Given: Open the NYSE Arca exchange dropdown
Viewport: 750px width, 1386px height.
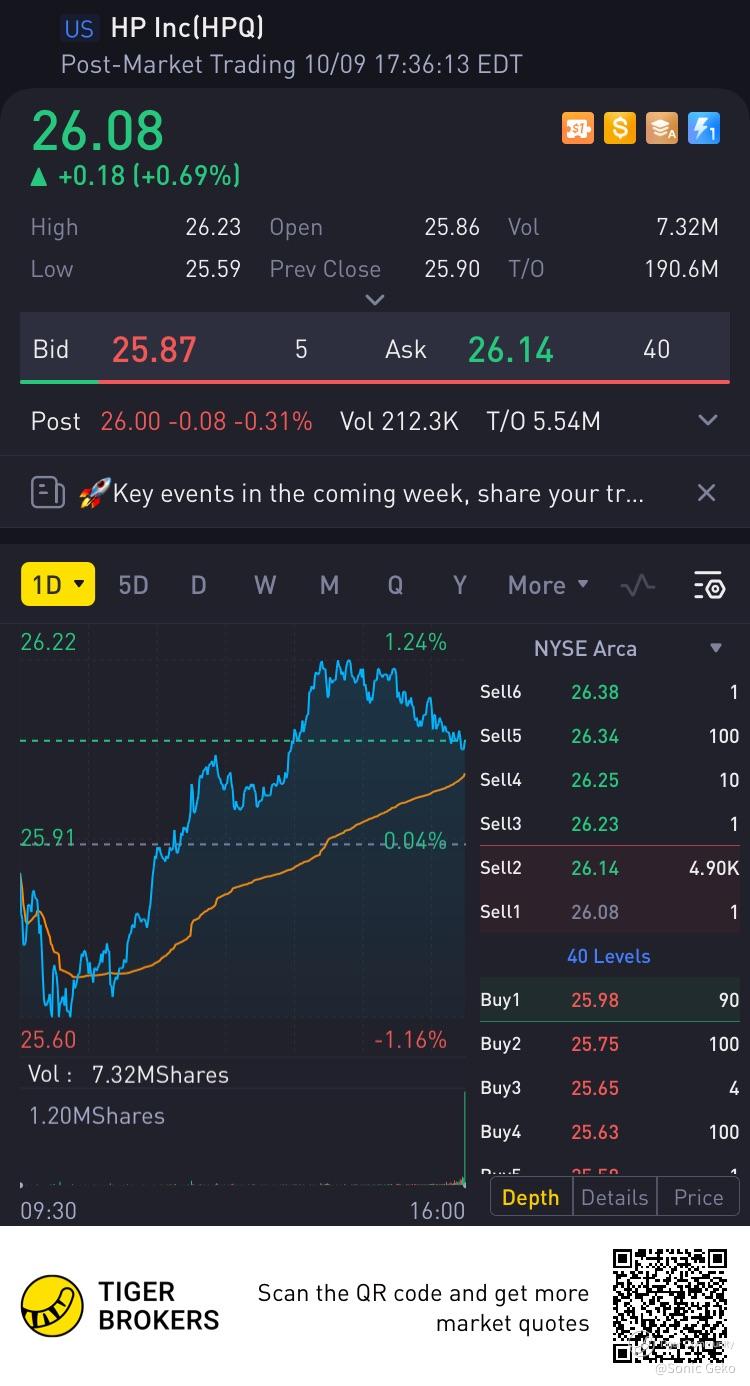Looking at the screenshot, I should point(626,648).
